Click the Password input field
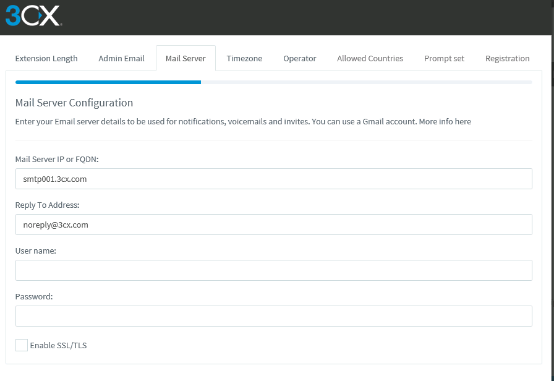Screen dimensions: 554x381 click(x=273, y=316)
